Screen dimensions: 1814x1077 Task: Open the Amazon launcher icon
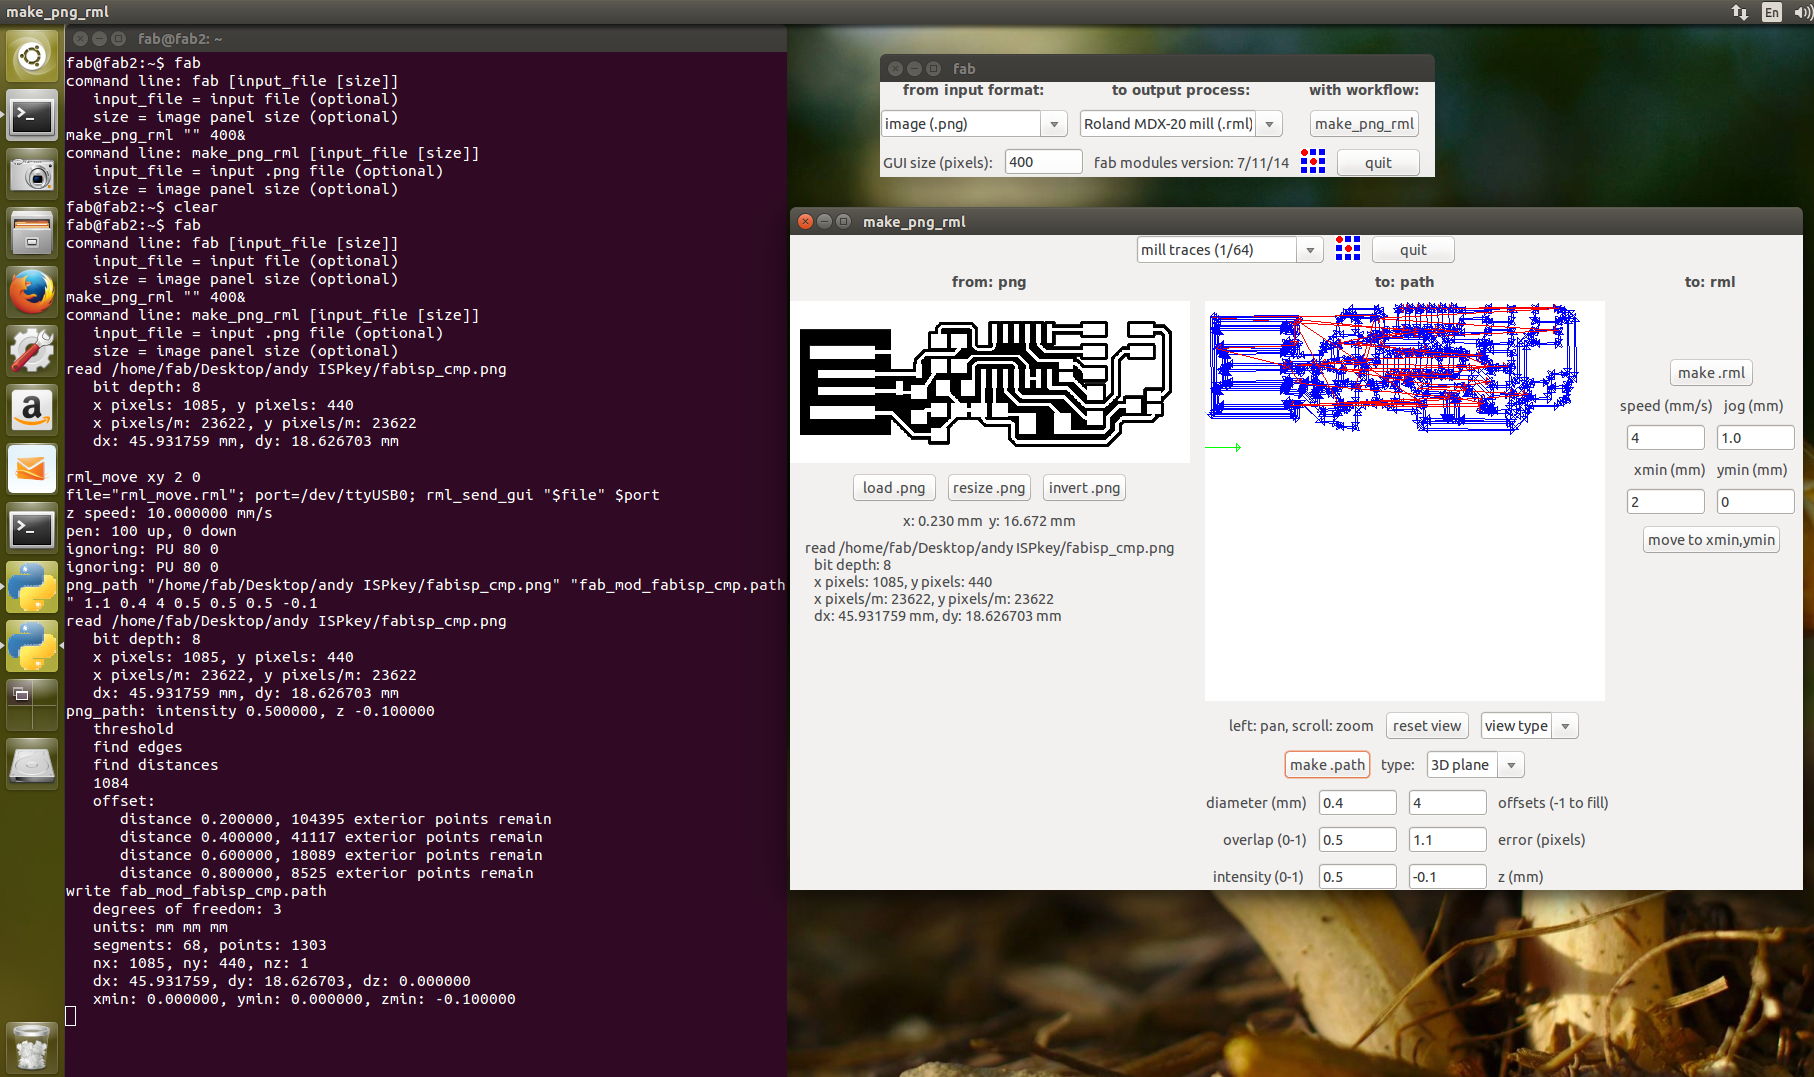pyautogui.click(x=32, y=410)
